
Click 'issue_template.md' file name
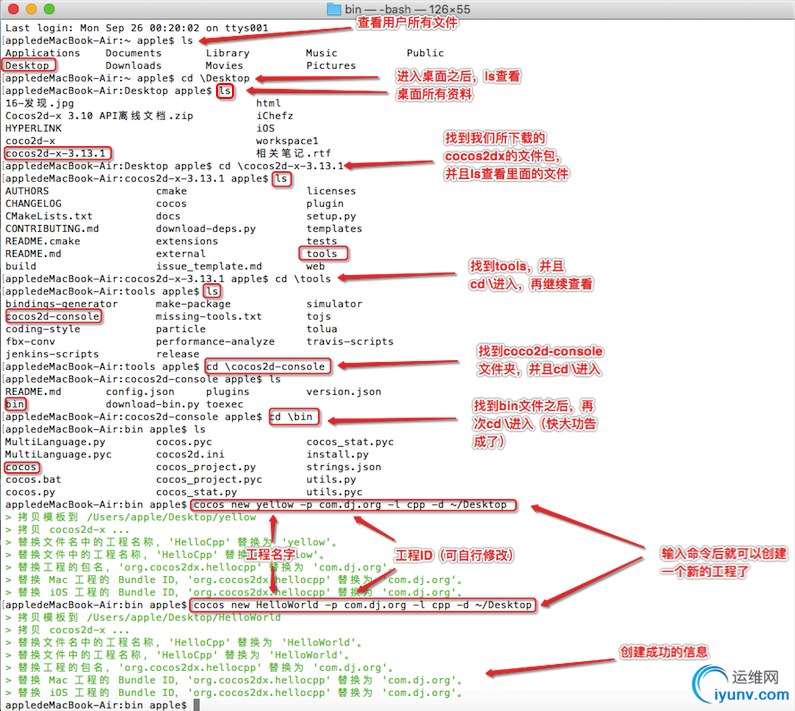pyautogui.click(x=209, y=267)
